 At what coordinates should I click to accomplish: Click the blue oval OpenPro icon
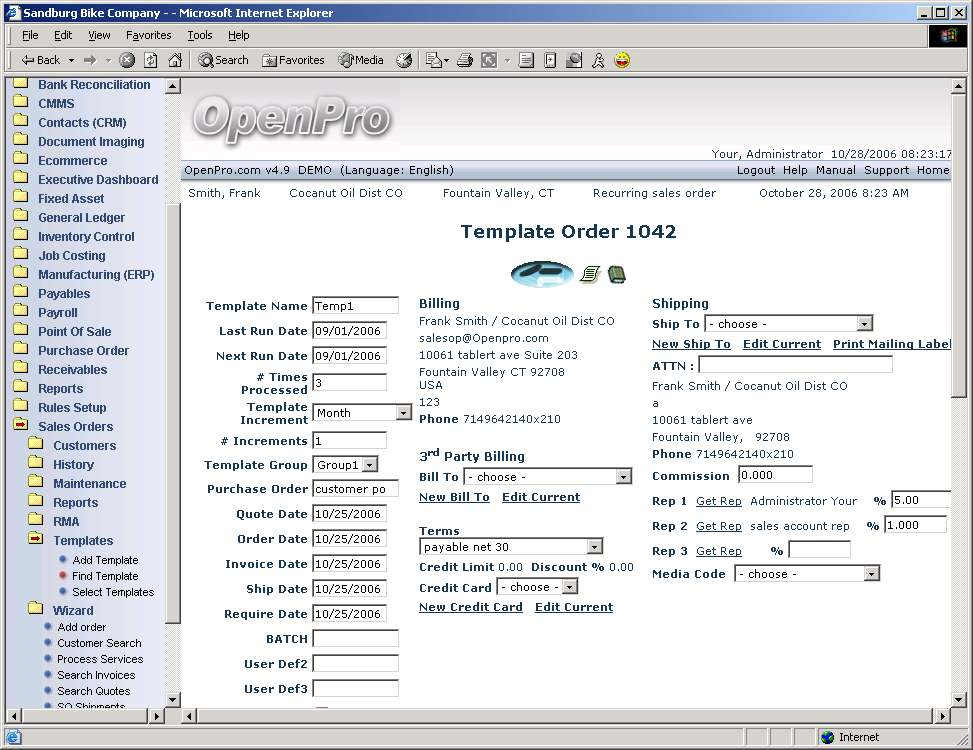pos(541,273)
